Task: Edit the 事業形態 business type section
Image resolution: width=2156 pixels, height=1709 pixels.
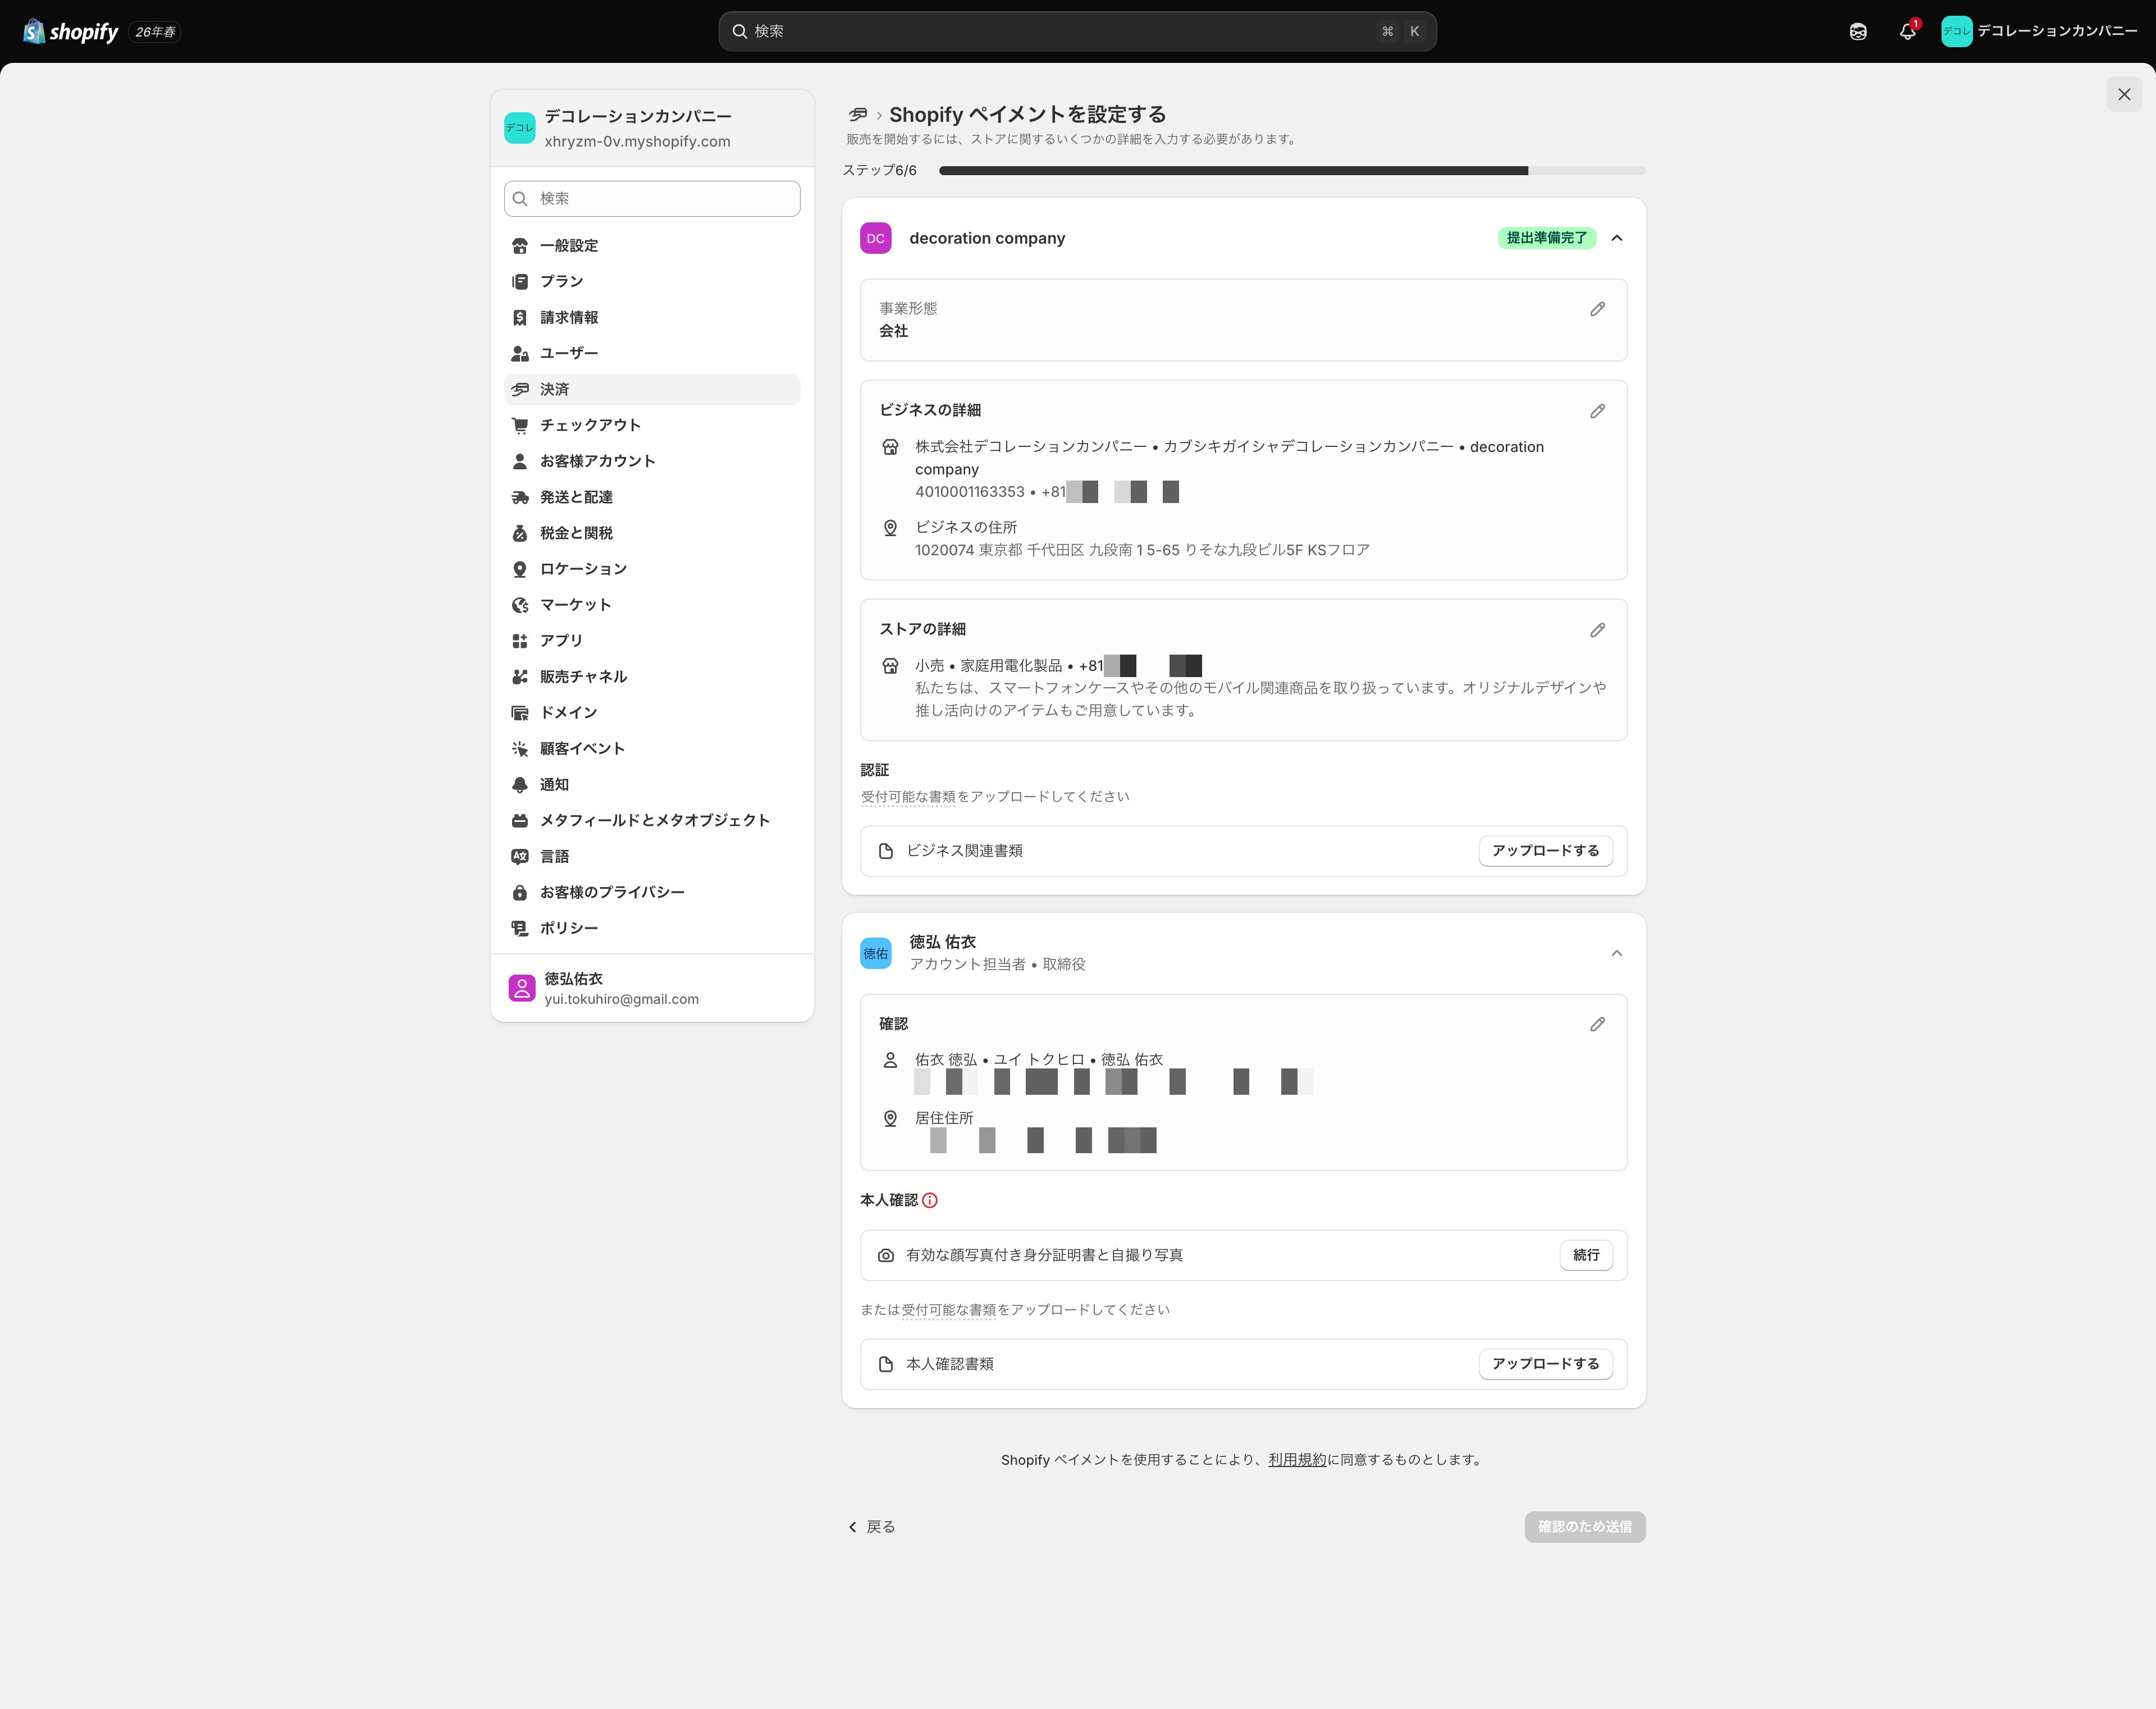Action: [1597, 309]
